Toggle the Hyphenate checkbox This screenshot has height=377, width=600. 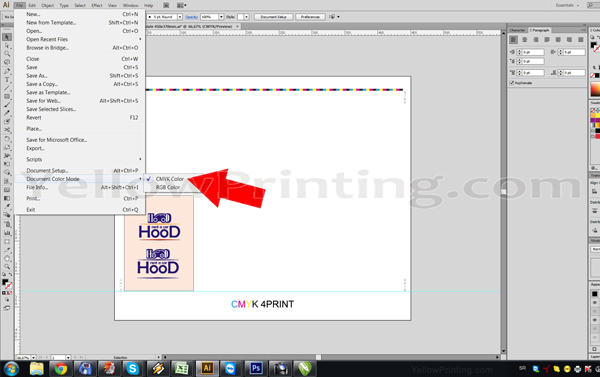coord(512,83)
